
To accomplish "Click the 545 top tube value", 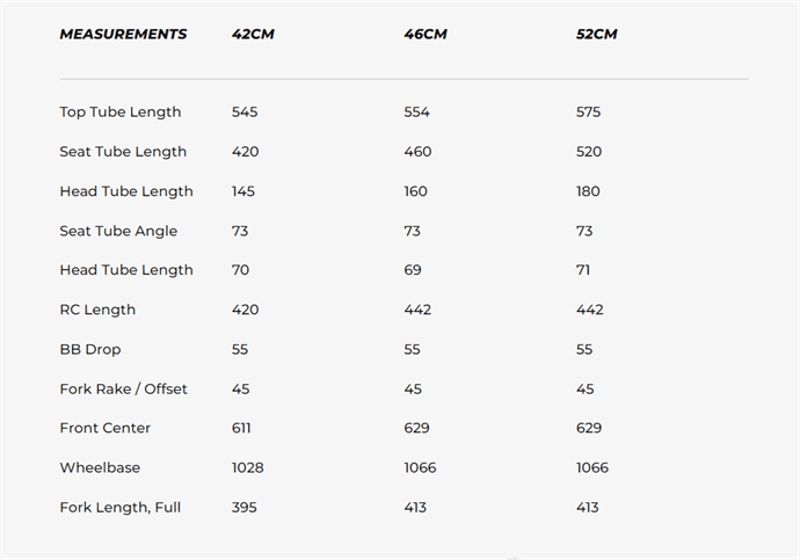I will [x=244, y=112].
